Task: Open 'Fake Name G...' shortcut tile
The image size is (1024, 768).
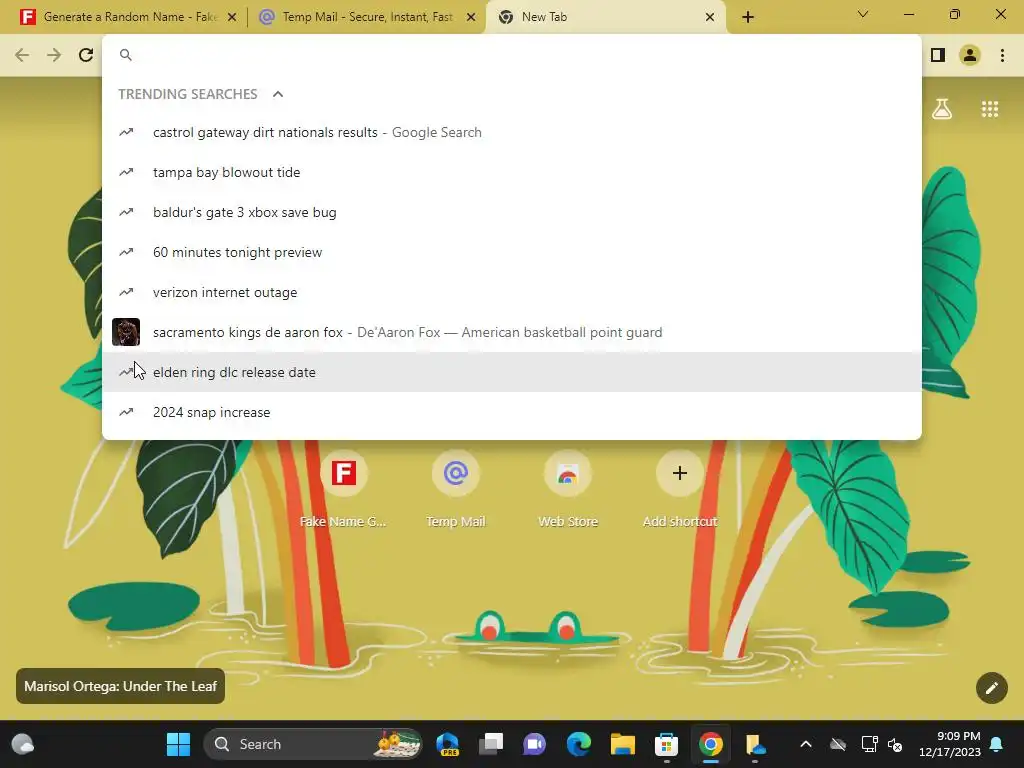Action: tap(344, 490)
